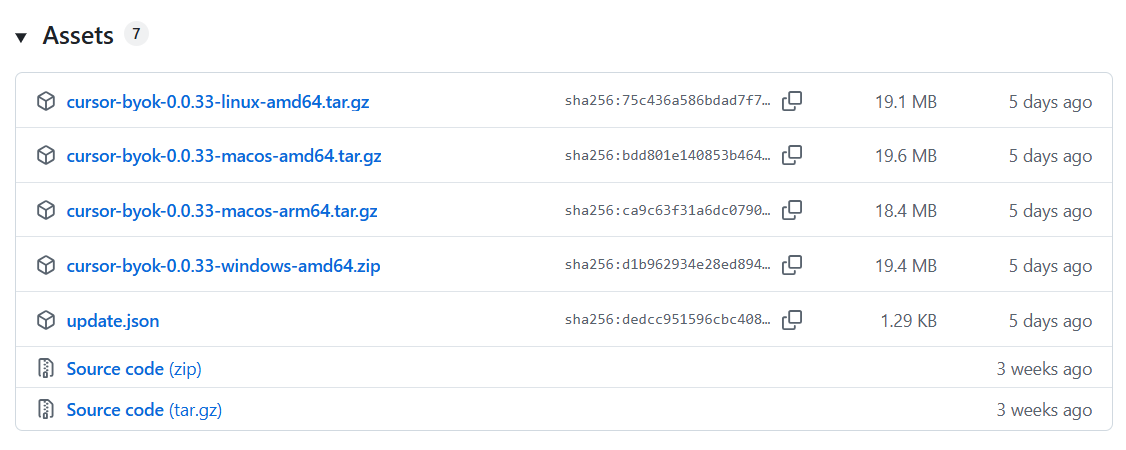Click package icon beside linux-amd64 asset
1126x450 pixels.
pos(46,102)
